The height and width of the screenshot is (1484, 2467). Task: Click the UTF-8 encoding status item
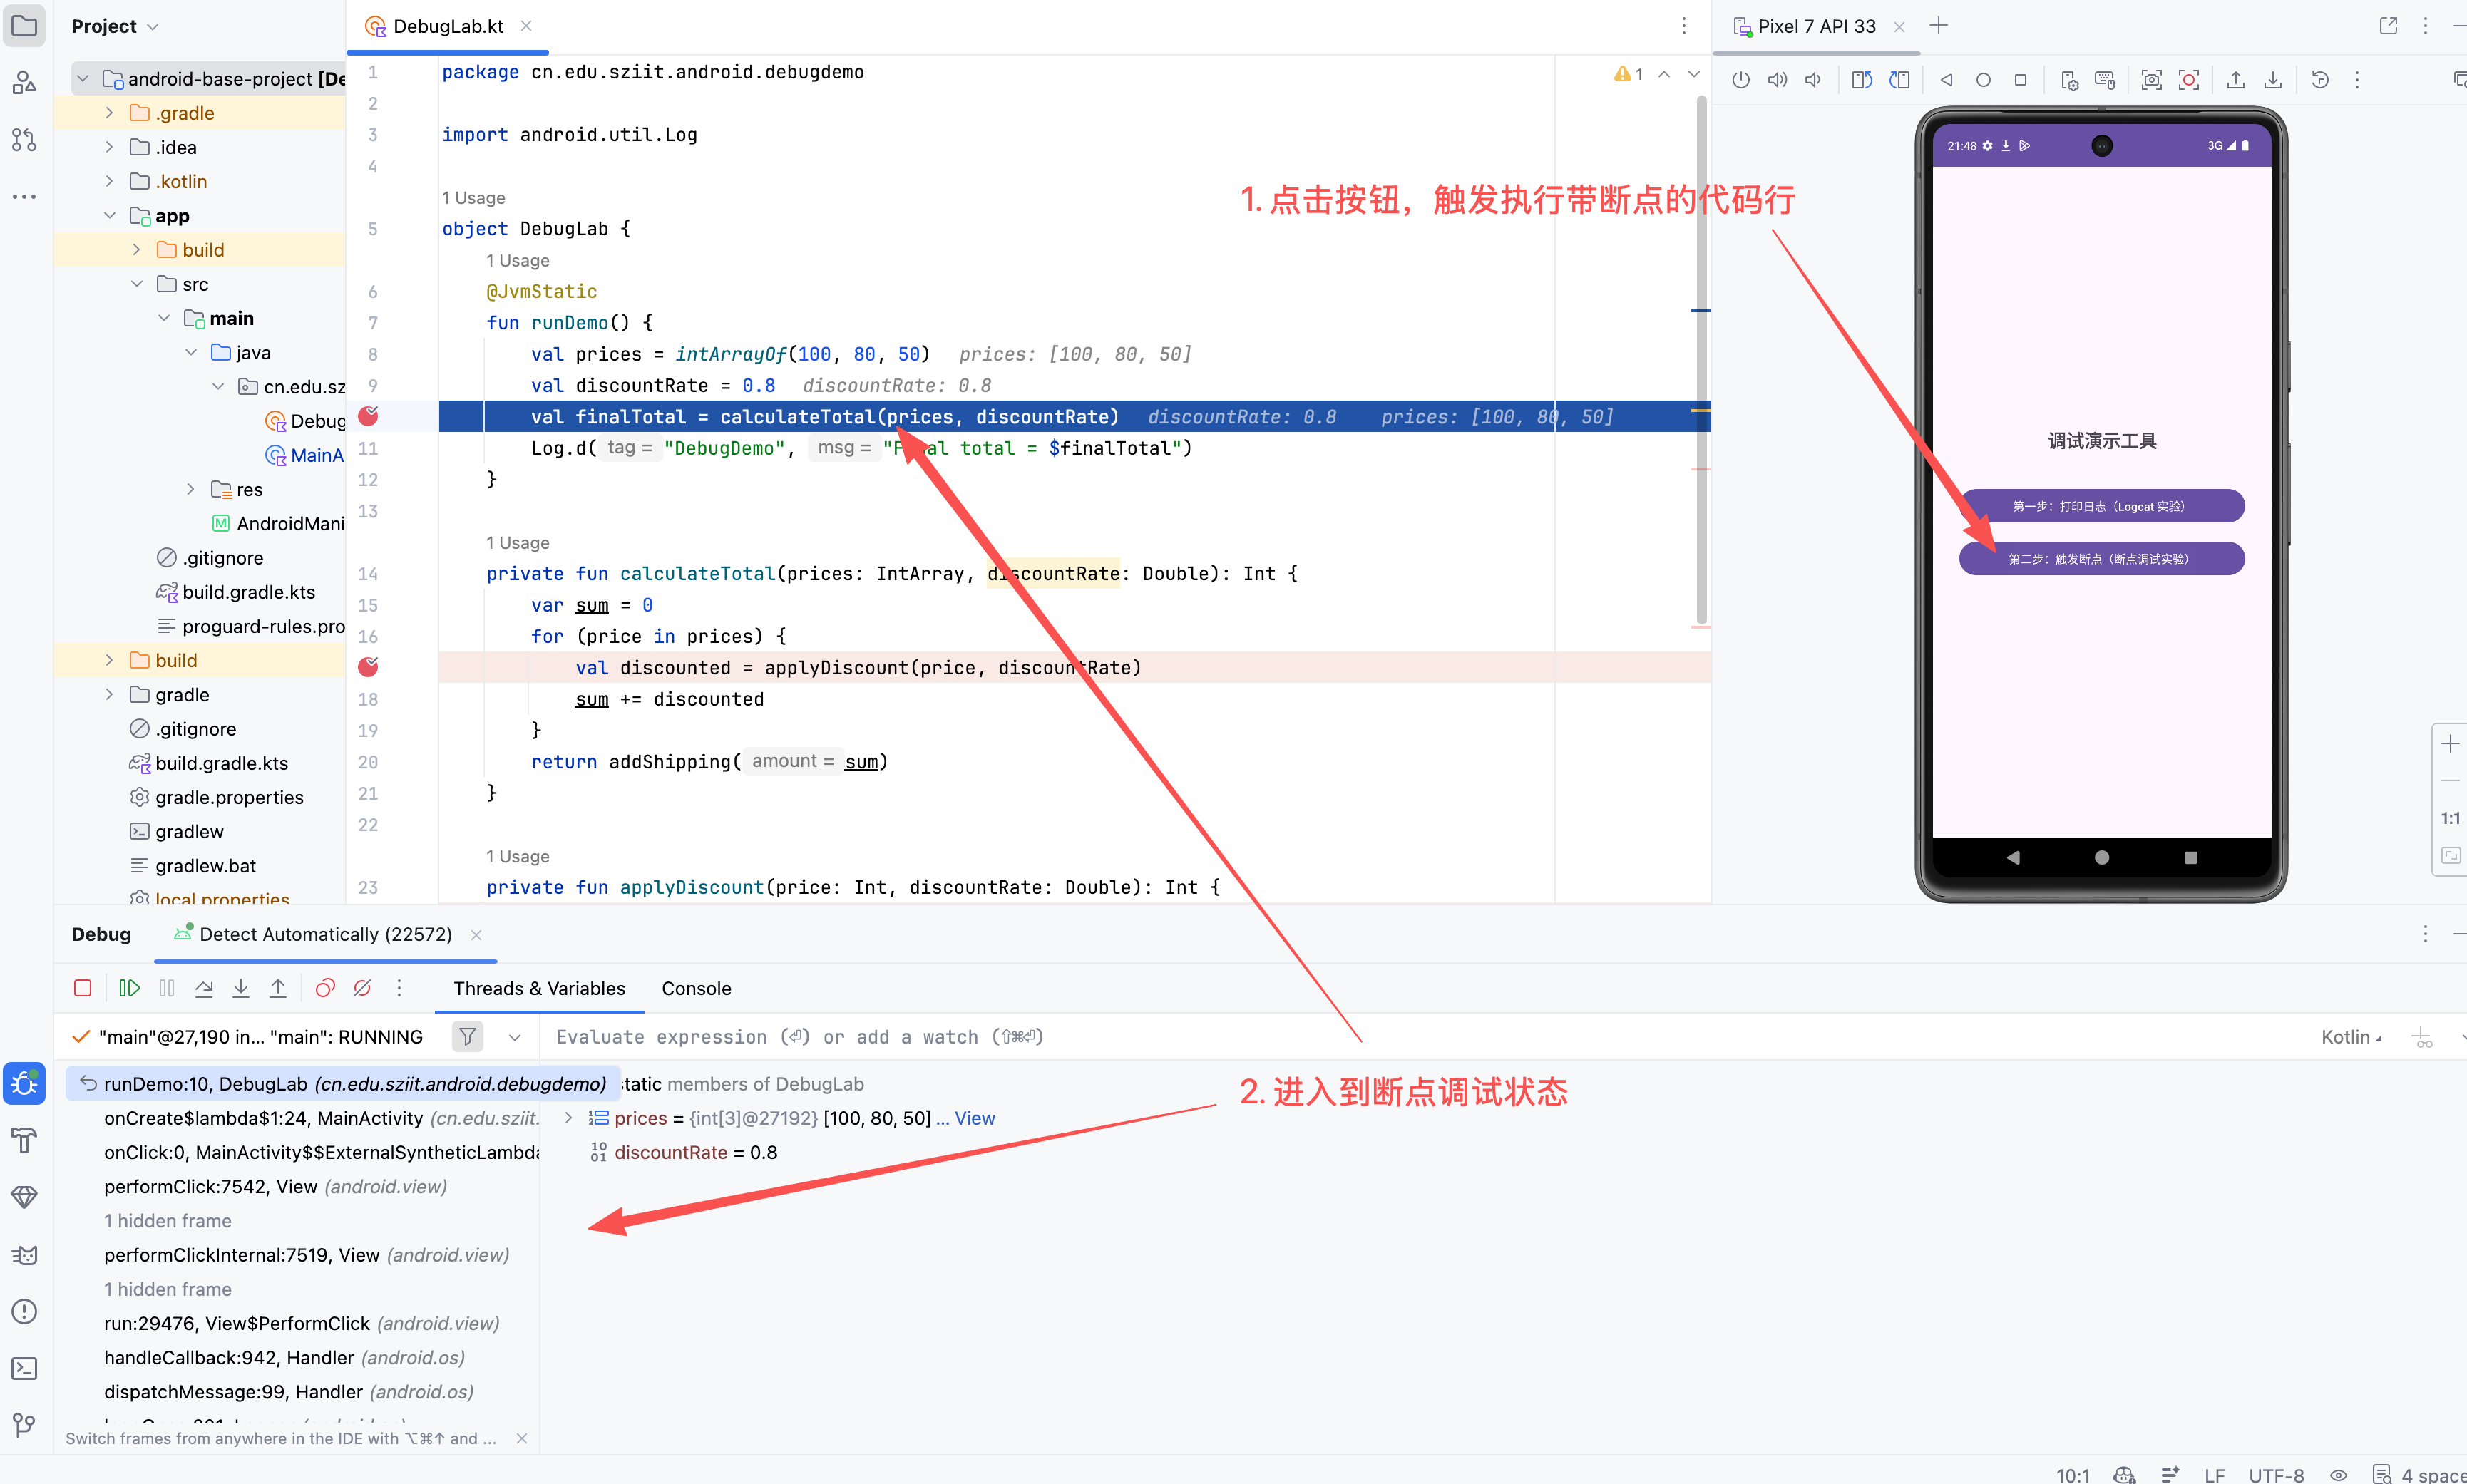click(x=2276, y=1475)
